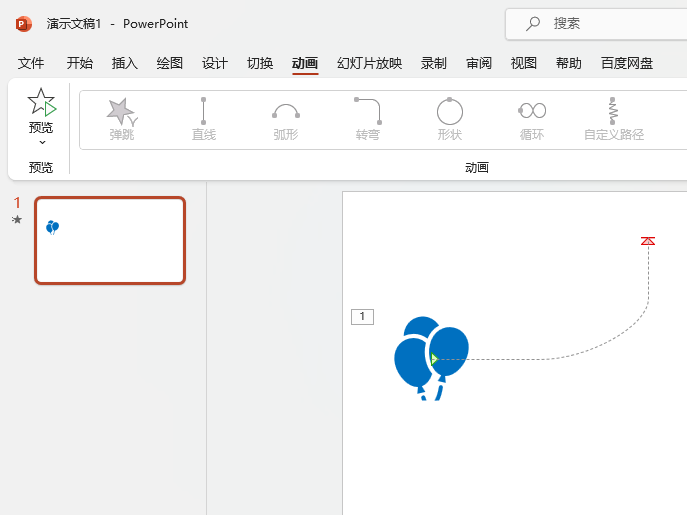The height and width of the screenshot is (515, 687).
Task: Select the Shape (形状) motion path
Action: click(x=450, y=119)
